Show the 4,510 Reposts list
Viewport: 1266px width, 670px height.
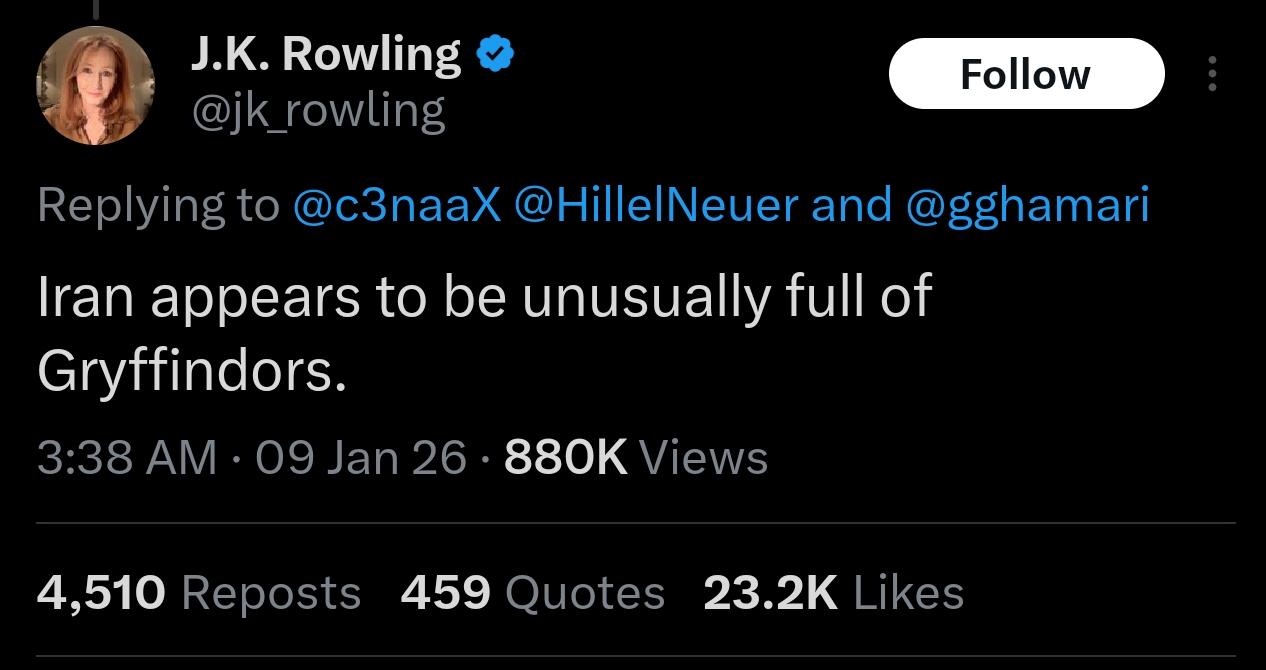click(x=198, y=593)
